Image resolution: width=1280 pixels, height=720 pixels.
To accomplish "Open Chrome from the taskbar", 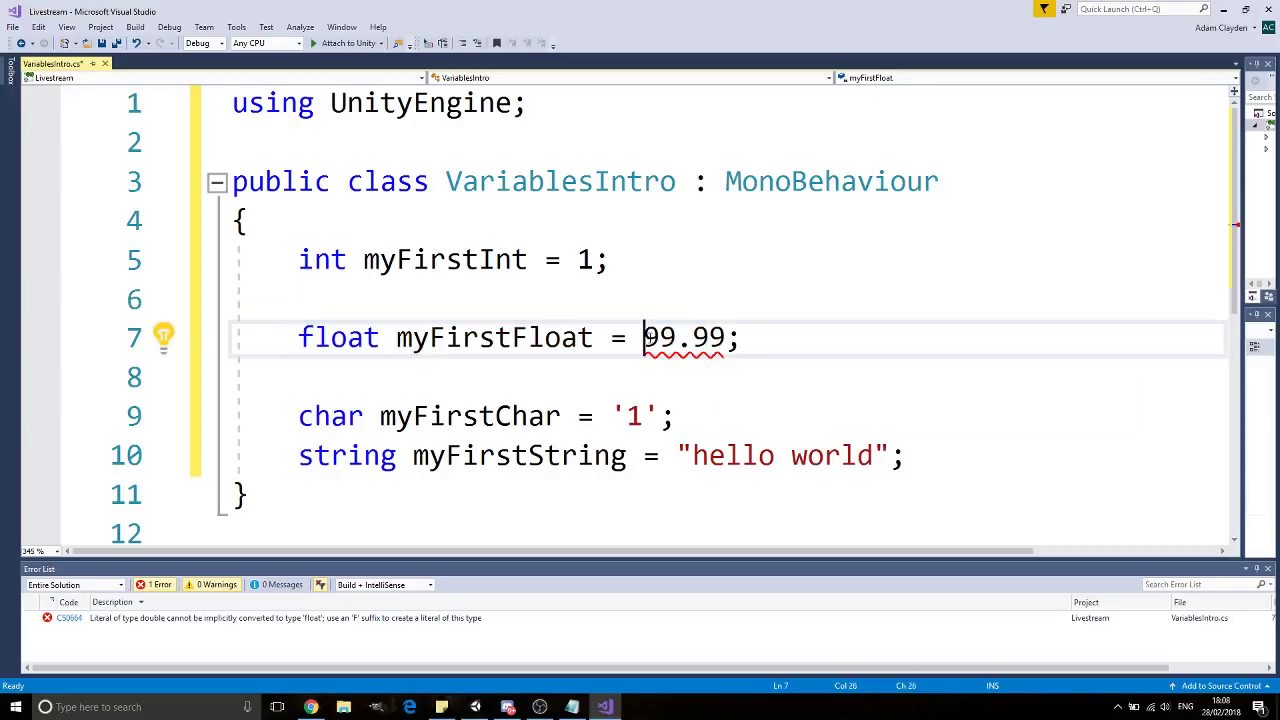I will point(311,707).
